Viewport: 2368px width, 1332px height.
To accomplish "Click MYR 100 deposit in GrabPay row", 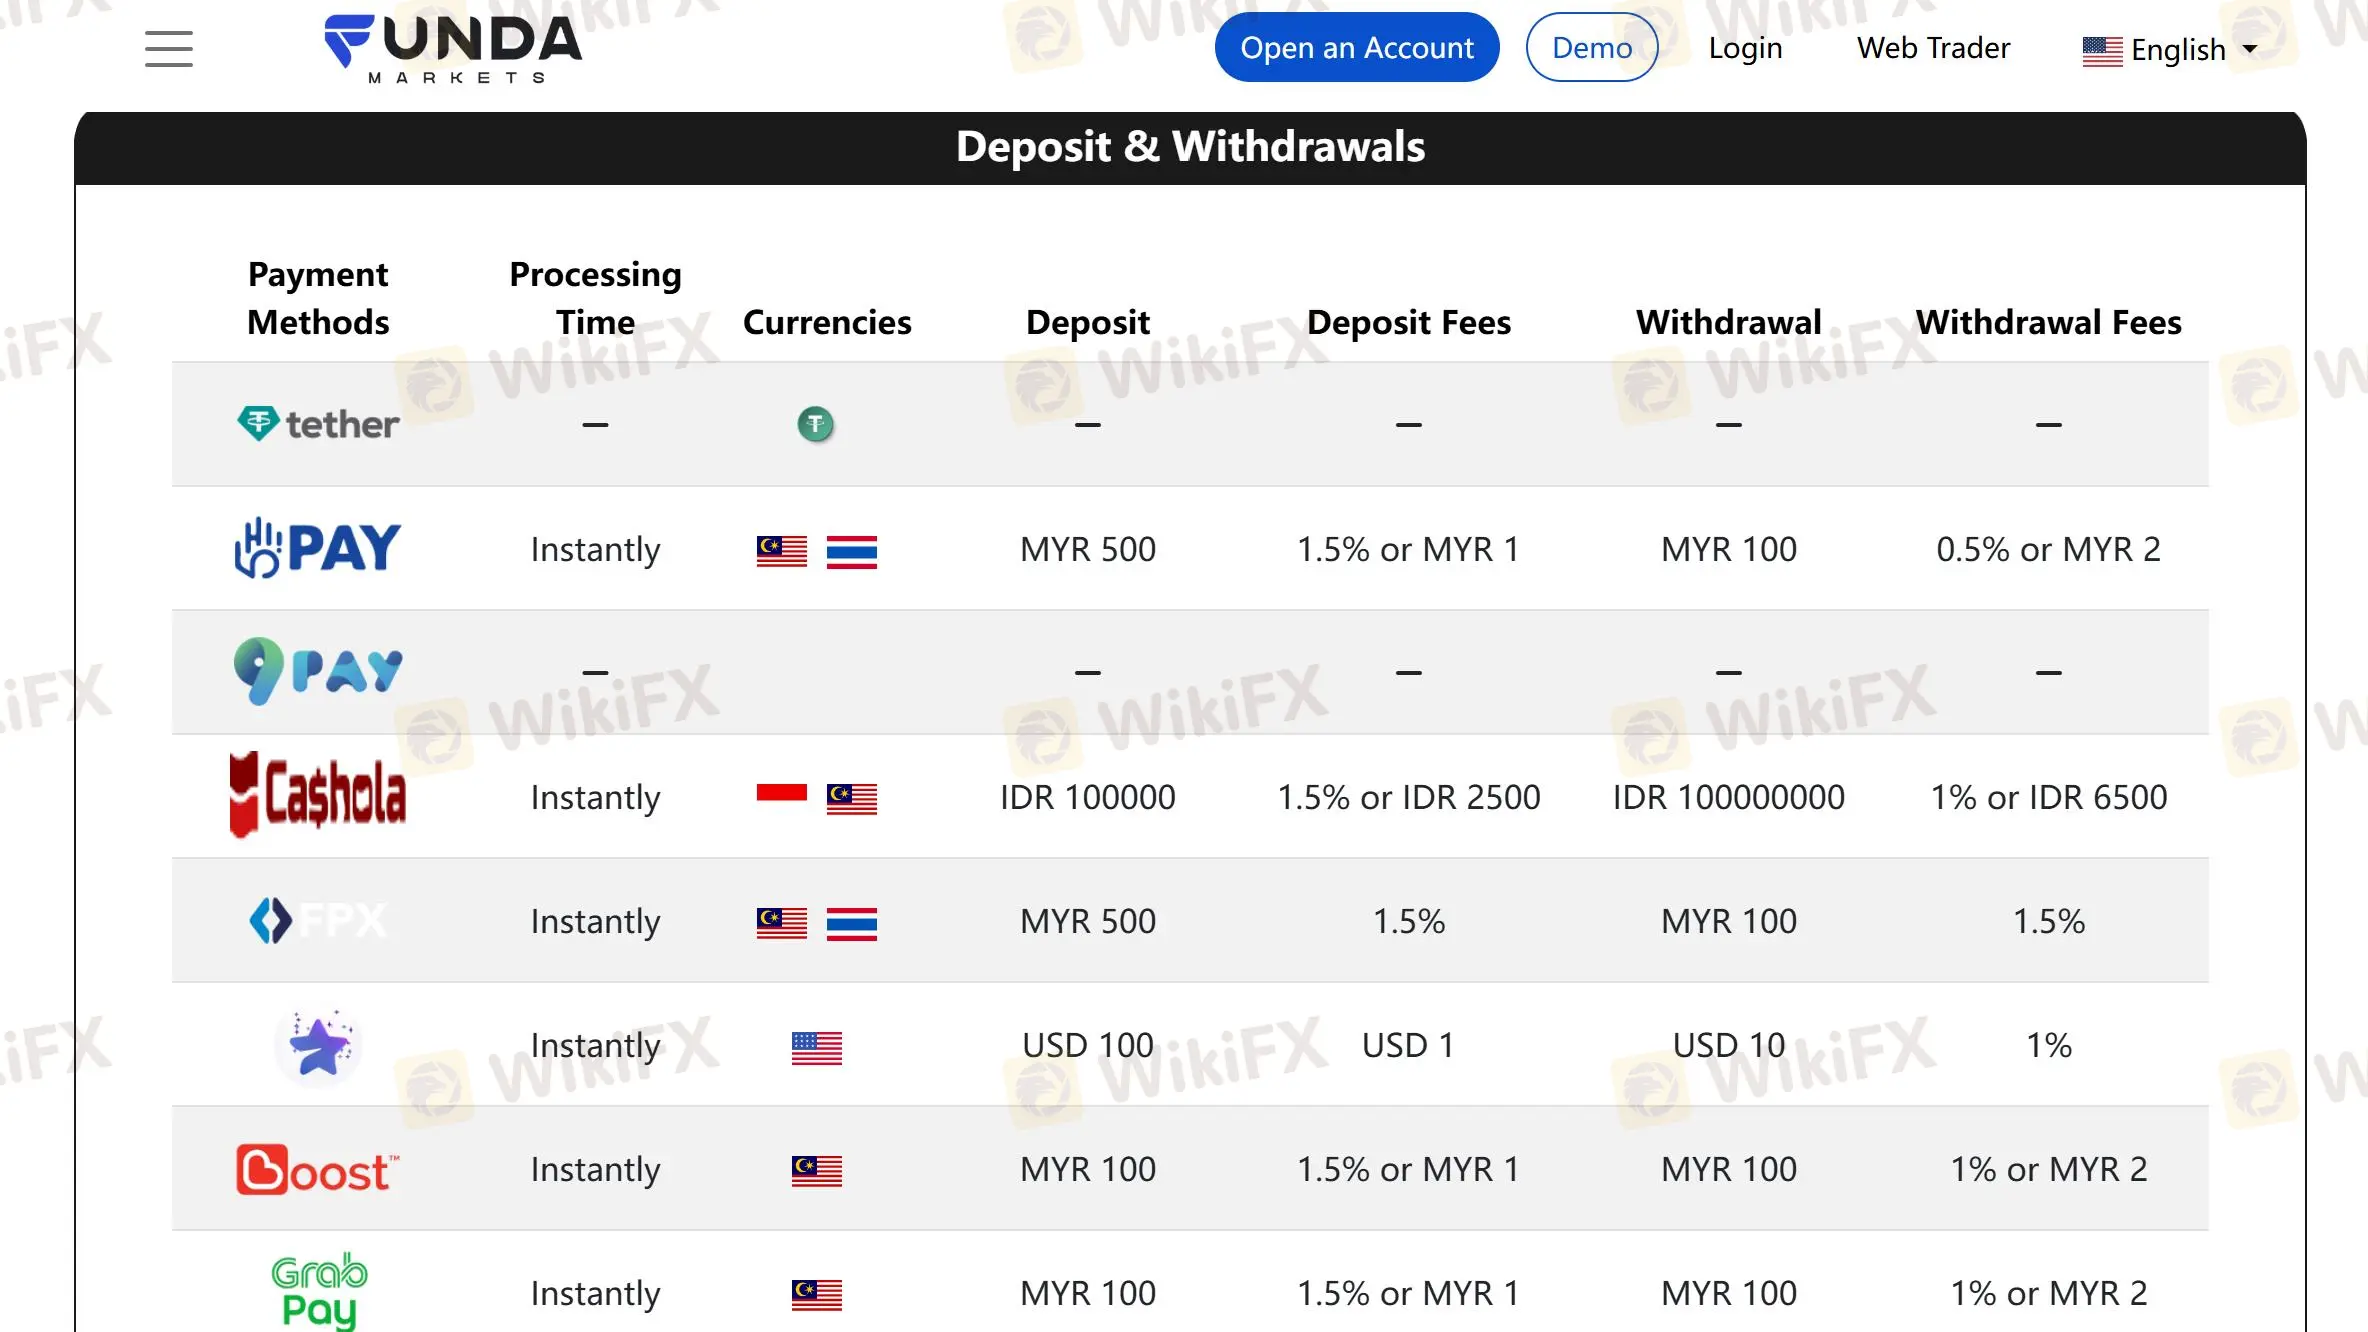I will (x=1088, y=1293).
